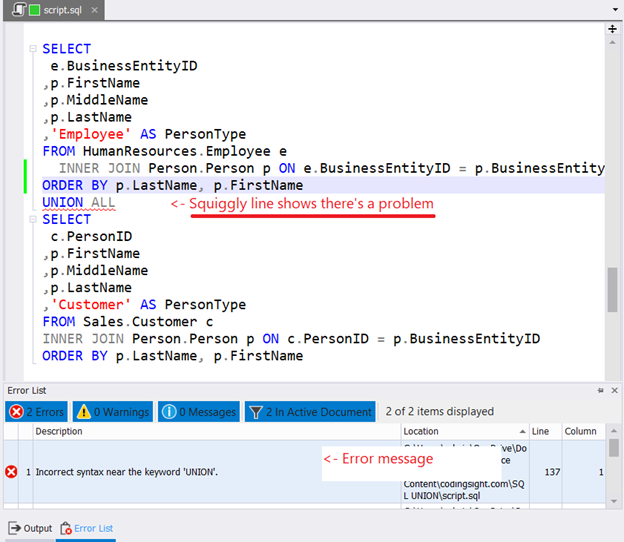The width and height of the screenshot is (624, 542).
Task: Close the Error List panel
Action: (614, 390)
